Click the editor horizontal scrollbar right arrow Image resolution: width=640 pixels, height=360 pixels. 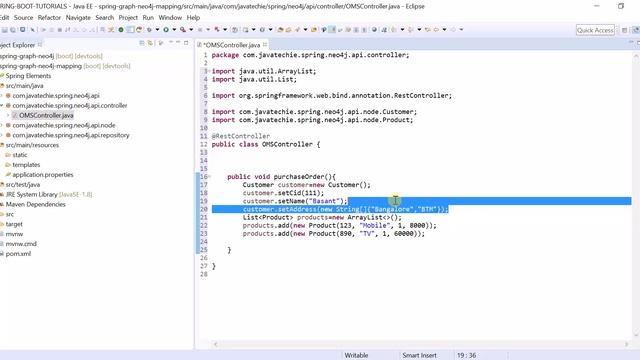627,344
